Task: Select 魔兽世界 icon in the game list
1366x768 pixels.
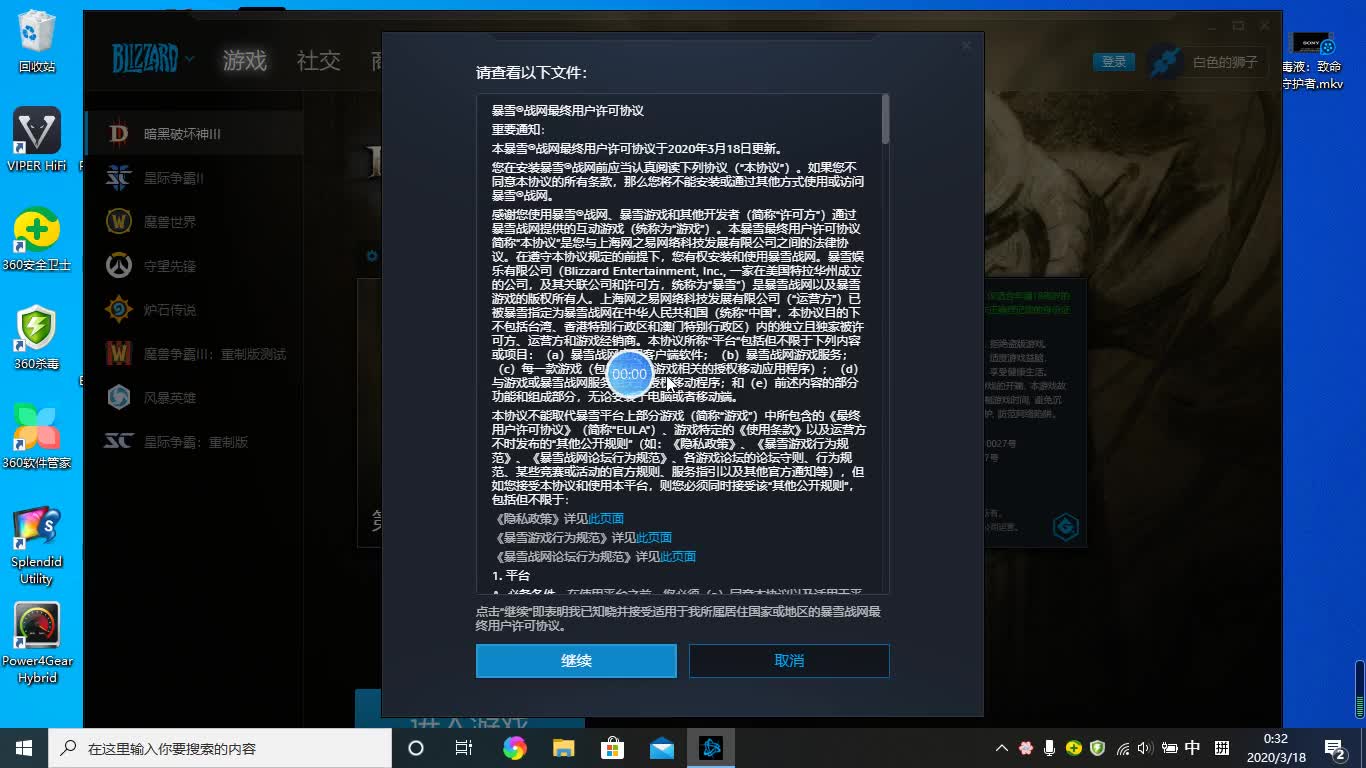Action: pyautogui.click(x=119, y=222)
